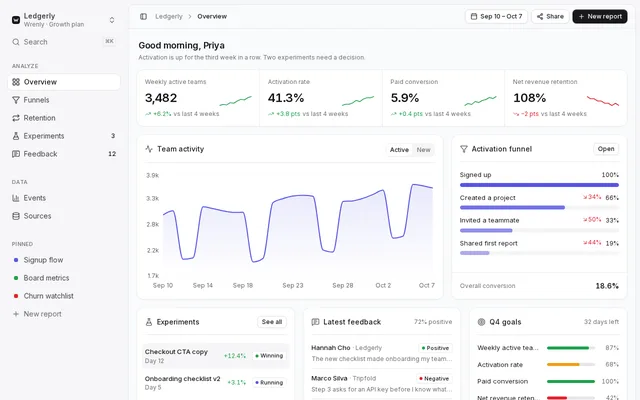Click the Ledgerly workspace logo icon
This screenshot has height=400, width=640.
[x=16, y=20]
